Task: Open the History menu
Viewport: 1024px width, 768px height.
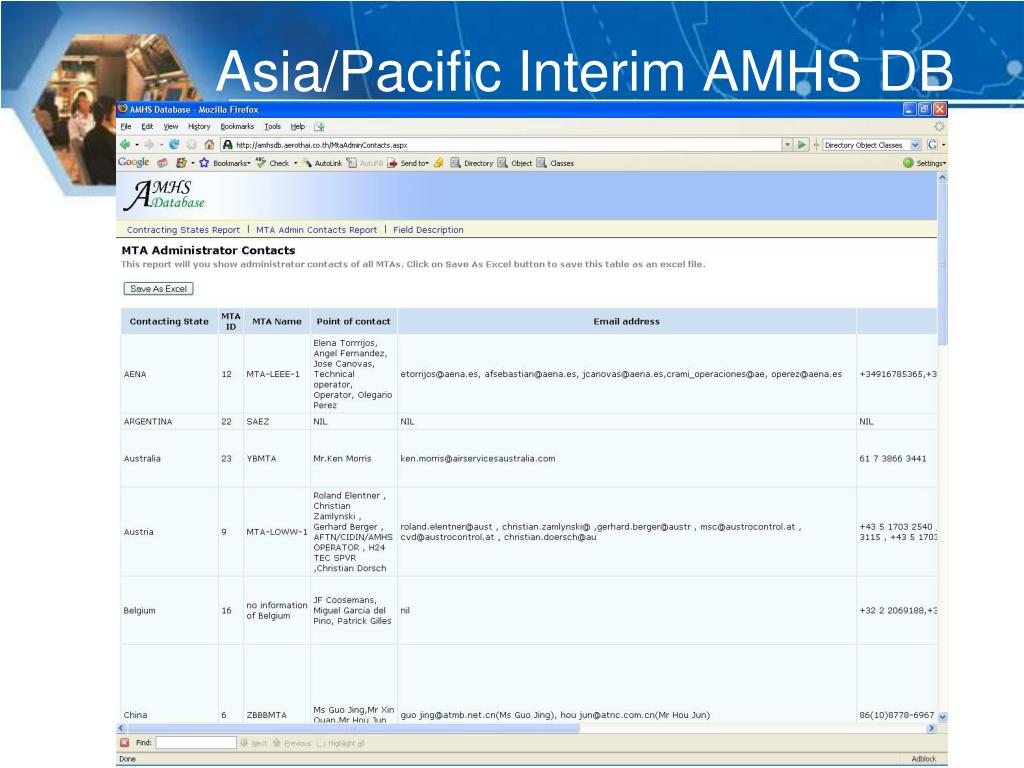Action: tap(199, 127)
